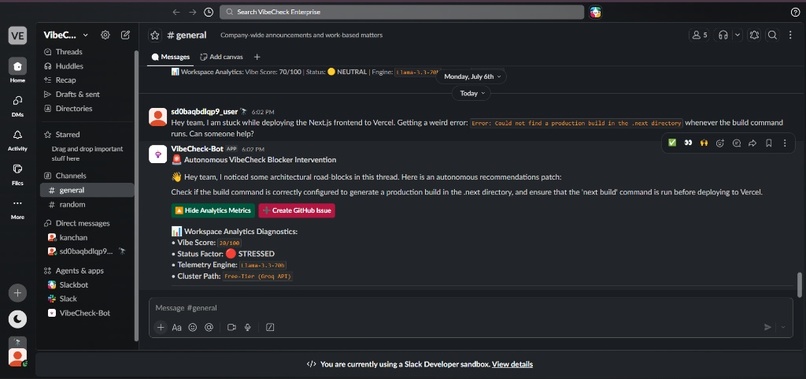
Task: Open the add reaction emoji picker in message toolbar
Action: (x=720, y=143)
